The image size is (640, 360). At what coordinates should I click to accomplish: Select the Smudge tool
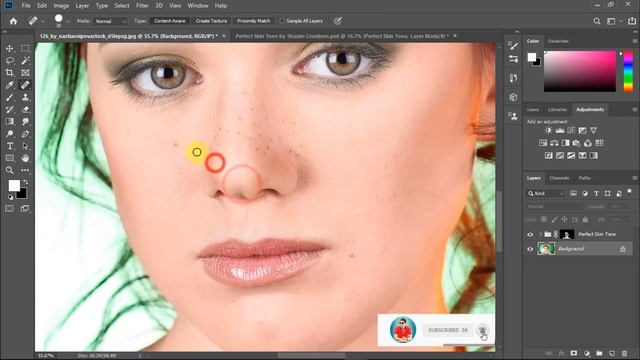[25, 122]
